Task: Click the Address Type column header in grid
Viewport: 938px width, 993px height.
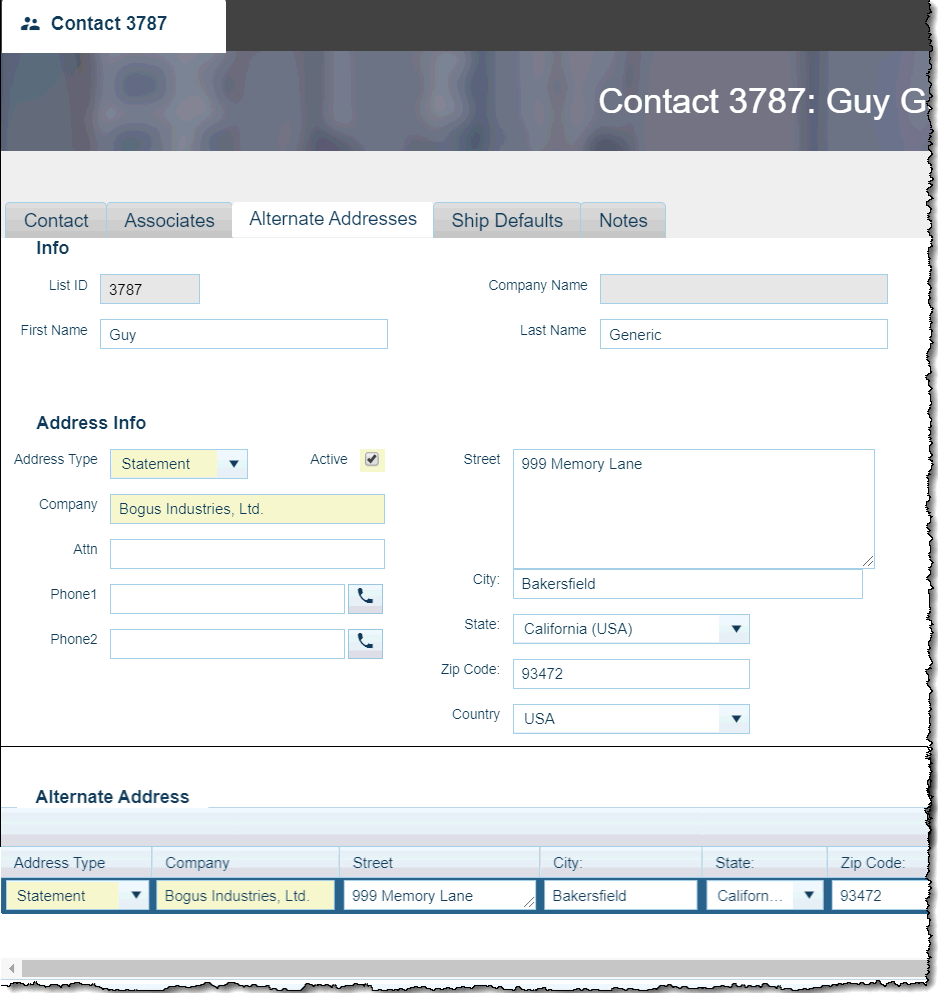Action: click(76, 863)
